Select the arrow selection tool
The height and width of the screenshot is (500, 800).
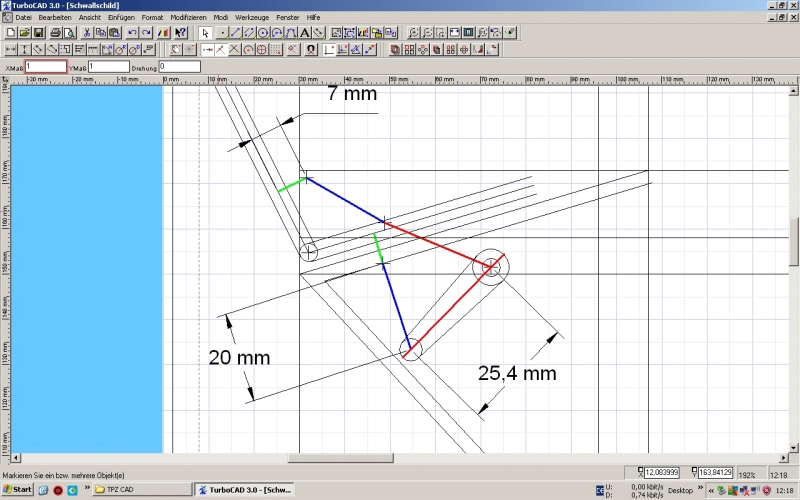[205, 32]
